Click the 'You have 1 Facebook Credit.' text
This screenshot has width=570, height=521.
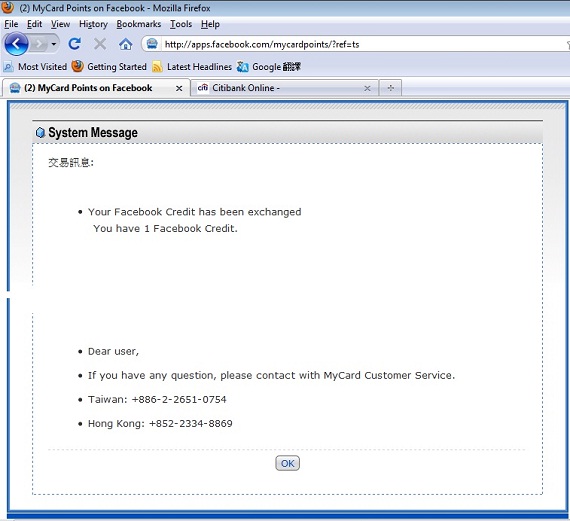click(x=165, y=228)
